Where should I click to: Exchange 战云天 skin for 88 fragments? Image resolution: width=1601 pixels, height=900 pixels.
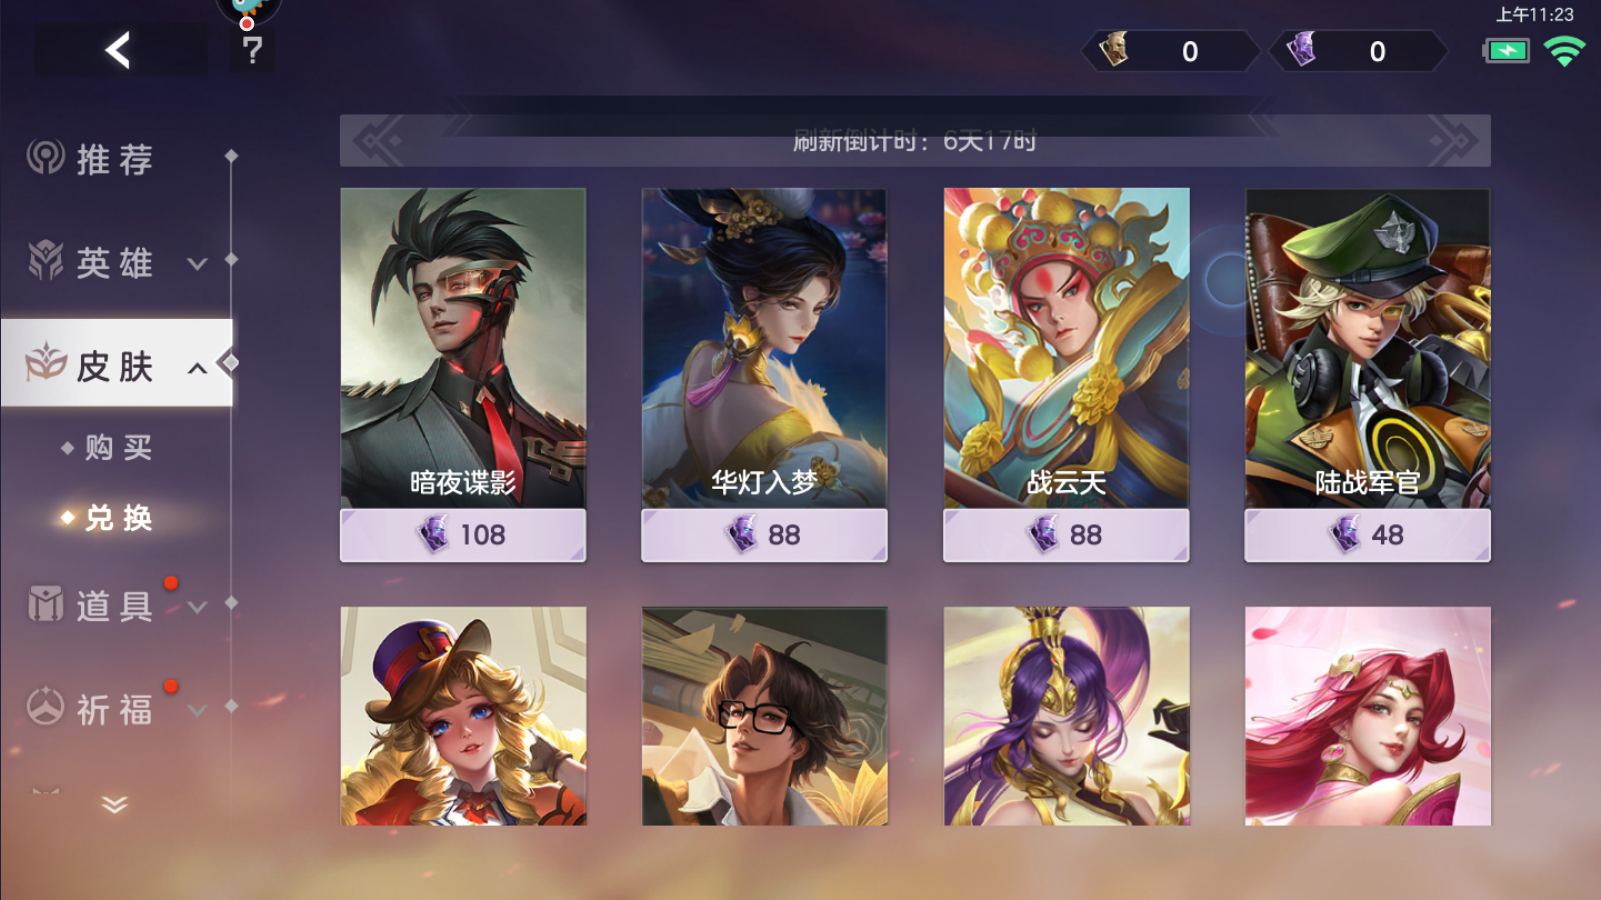1066,535
